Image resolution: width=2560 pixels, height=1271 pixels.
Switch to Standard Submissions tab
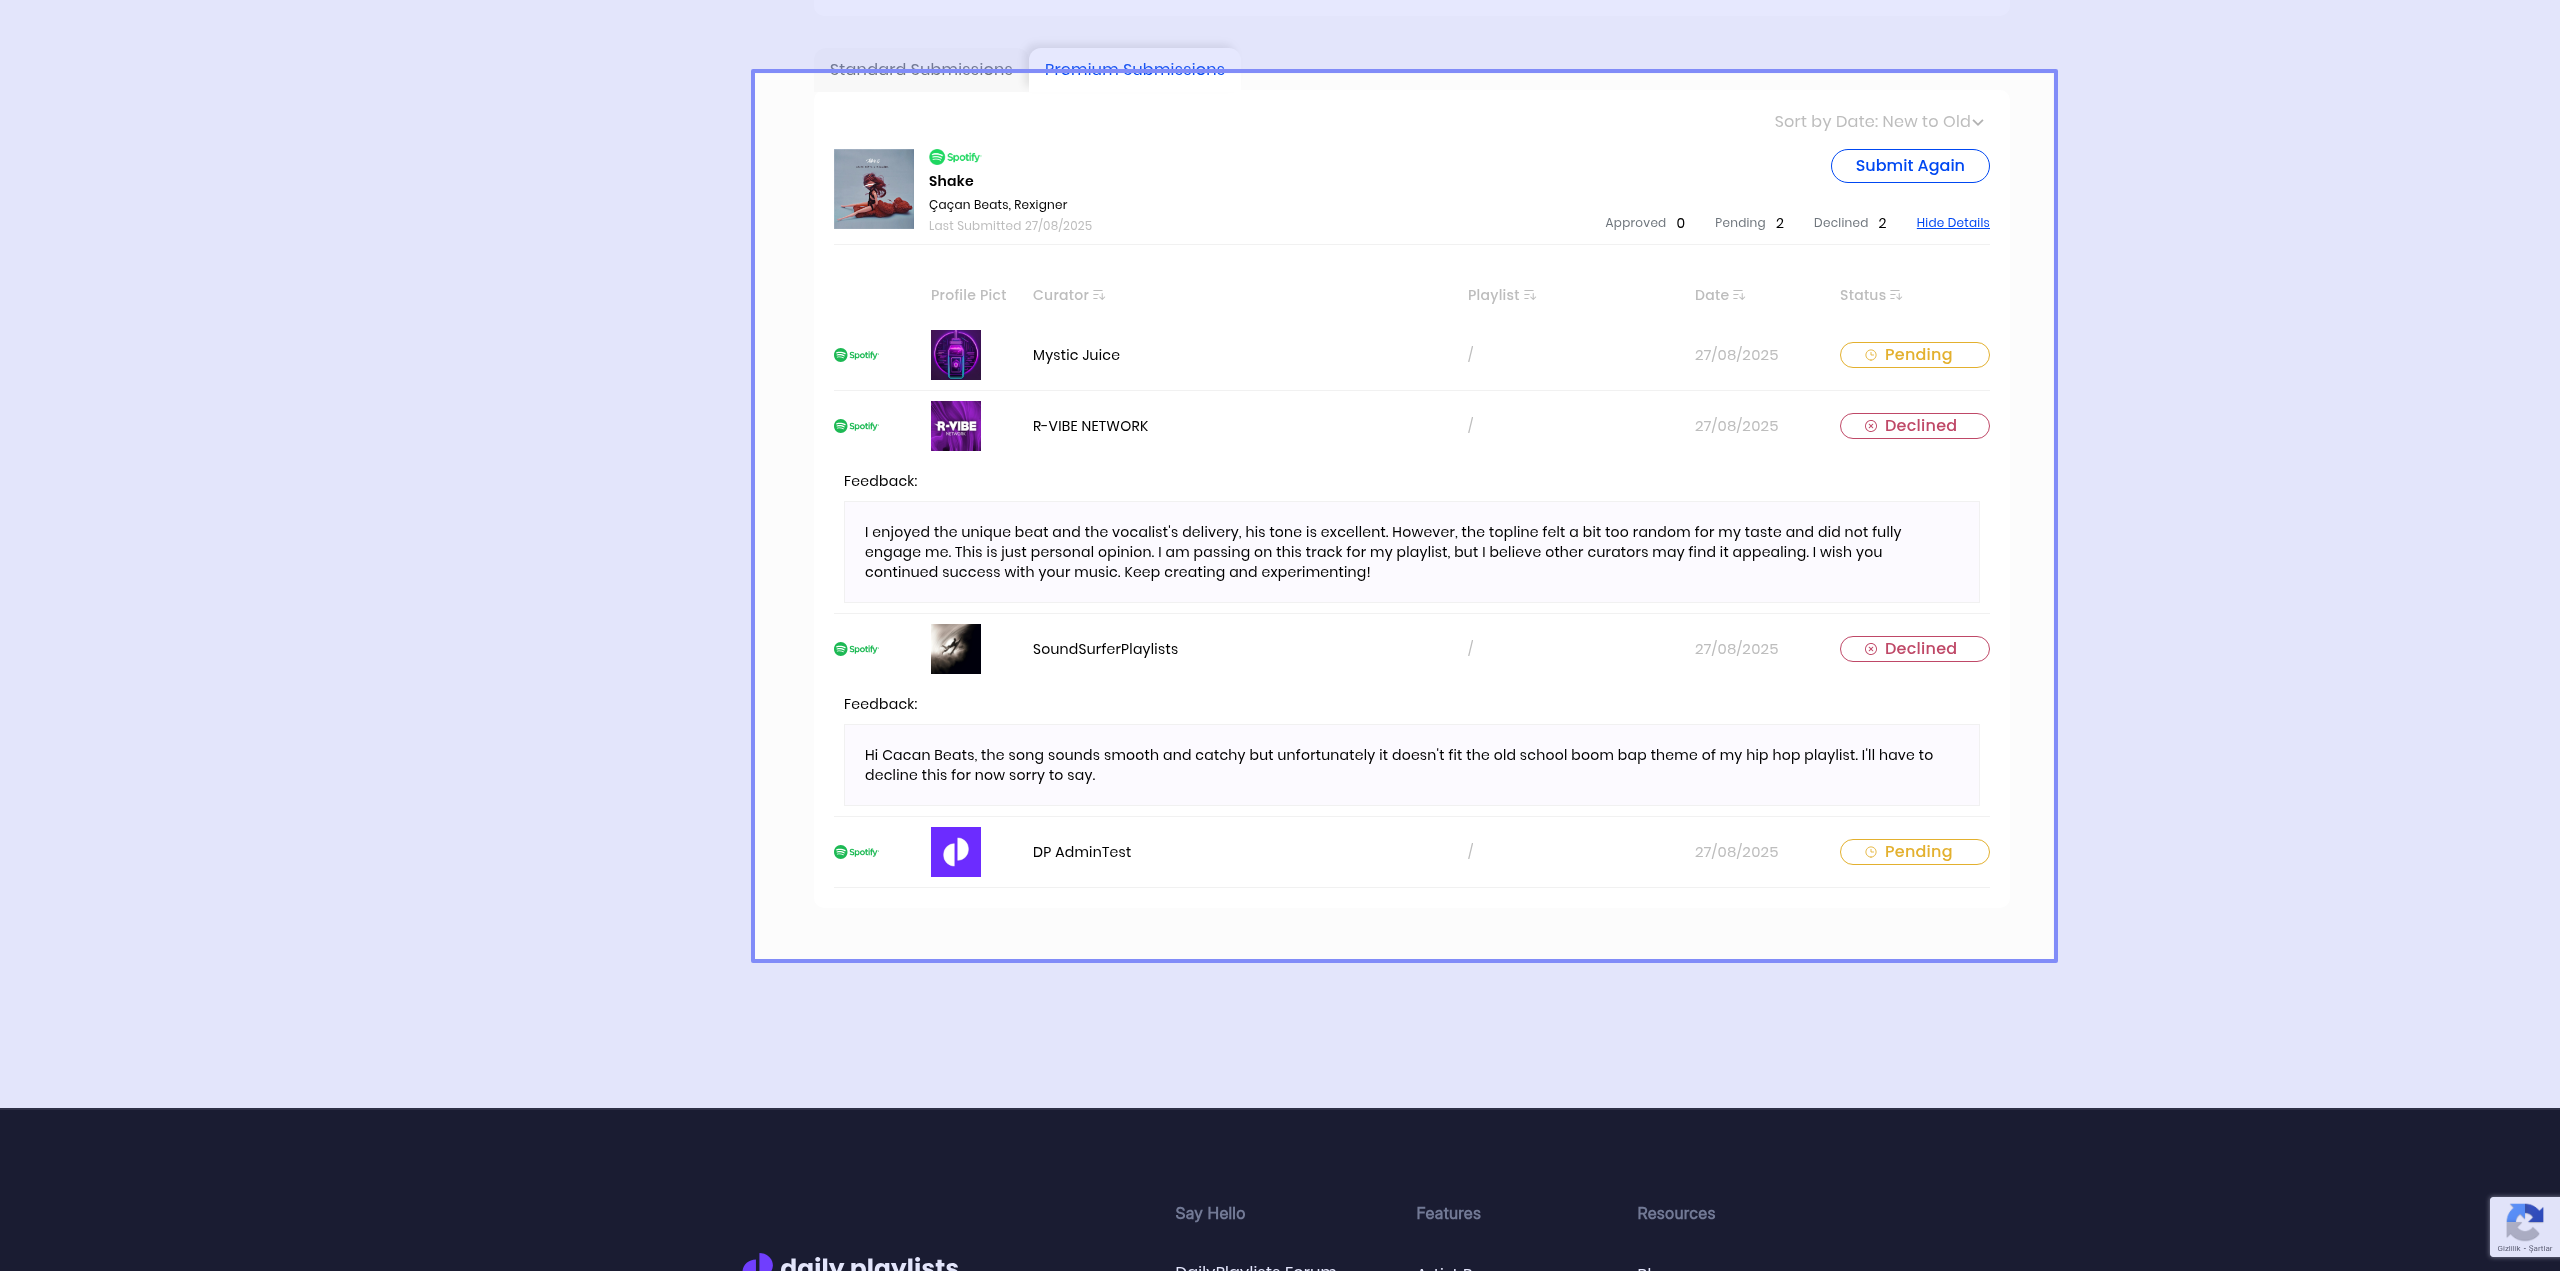921,69
